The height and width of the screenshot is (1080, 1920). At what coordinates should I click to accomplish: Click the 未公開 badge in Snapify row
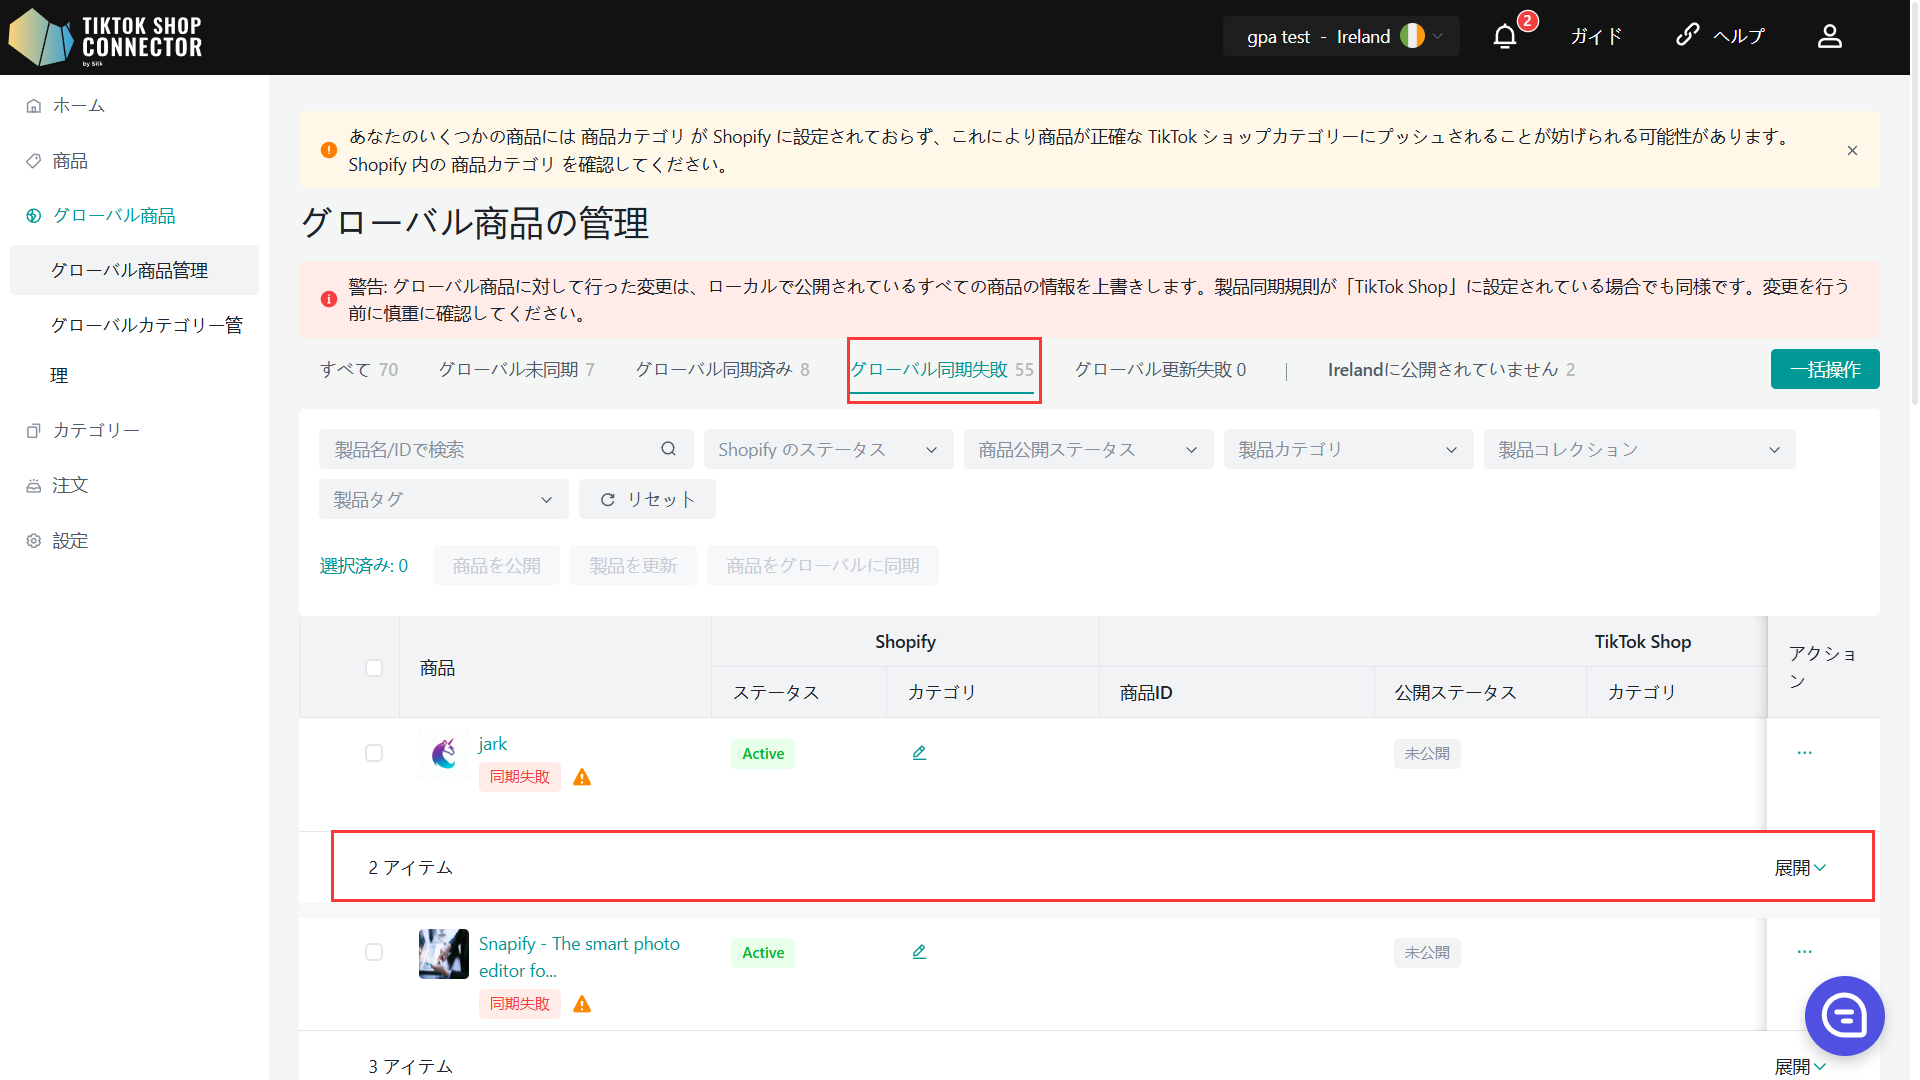pos(1426,953)
